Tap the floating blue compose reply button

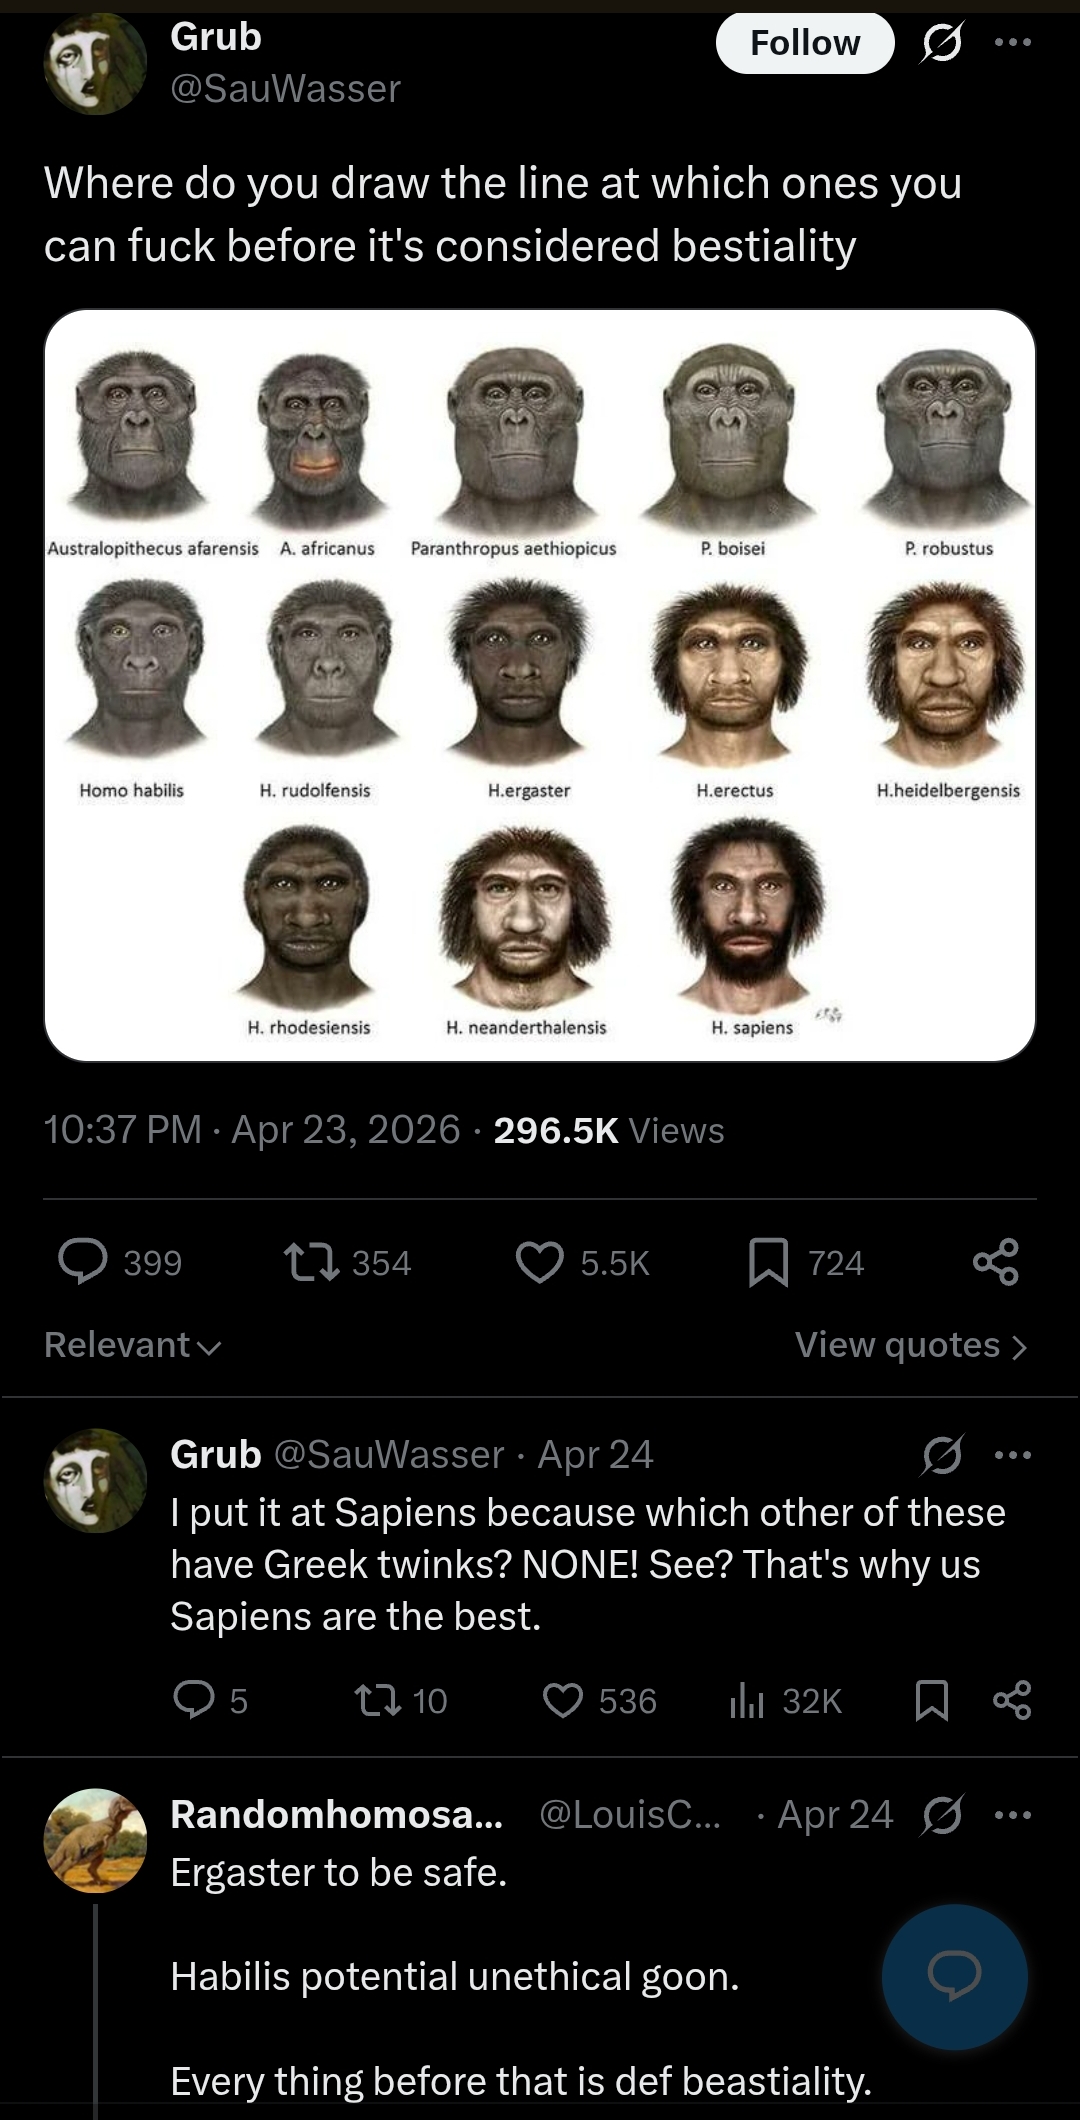955,1977
